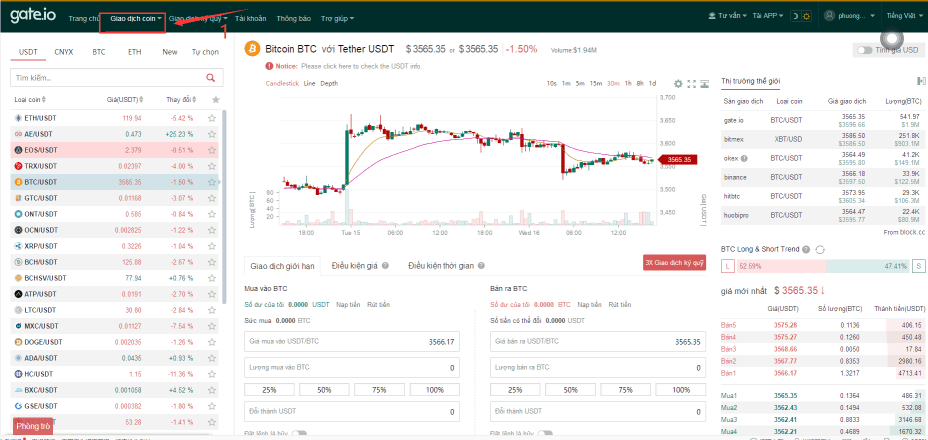Image resolution: width=928 pixels, height=440 pixels.
Task: Favorite the EOS/USDT pair star
Action: 212,150
